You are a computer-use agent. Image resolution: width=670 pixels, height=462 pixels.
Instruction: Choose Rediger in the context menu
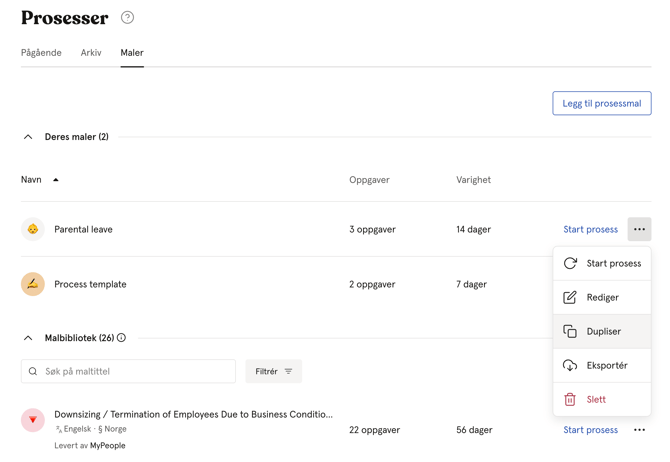(602, 297)
